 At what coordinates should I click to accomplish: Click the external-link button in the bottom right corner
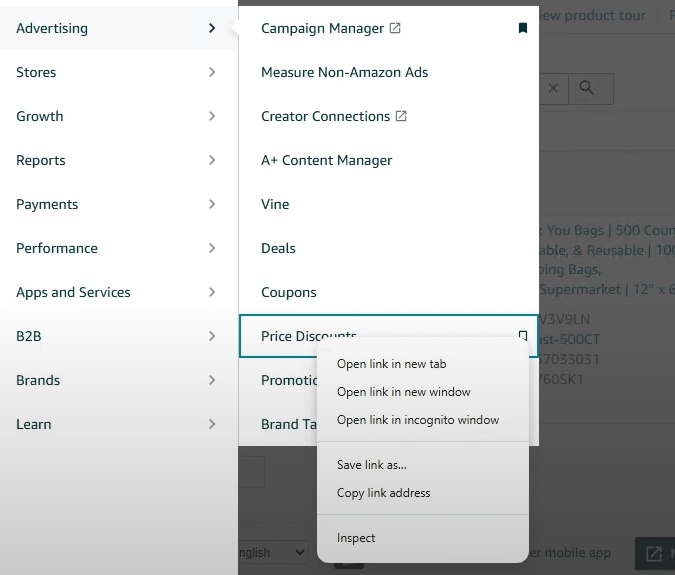point(654,553)
